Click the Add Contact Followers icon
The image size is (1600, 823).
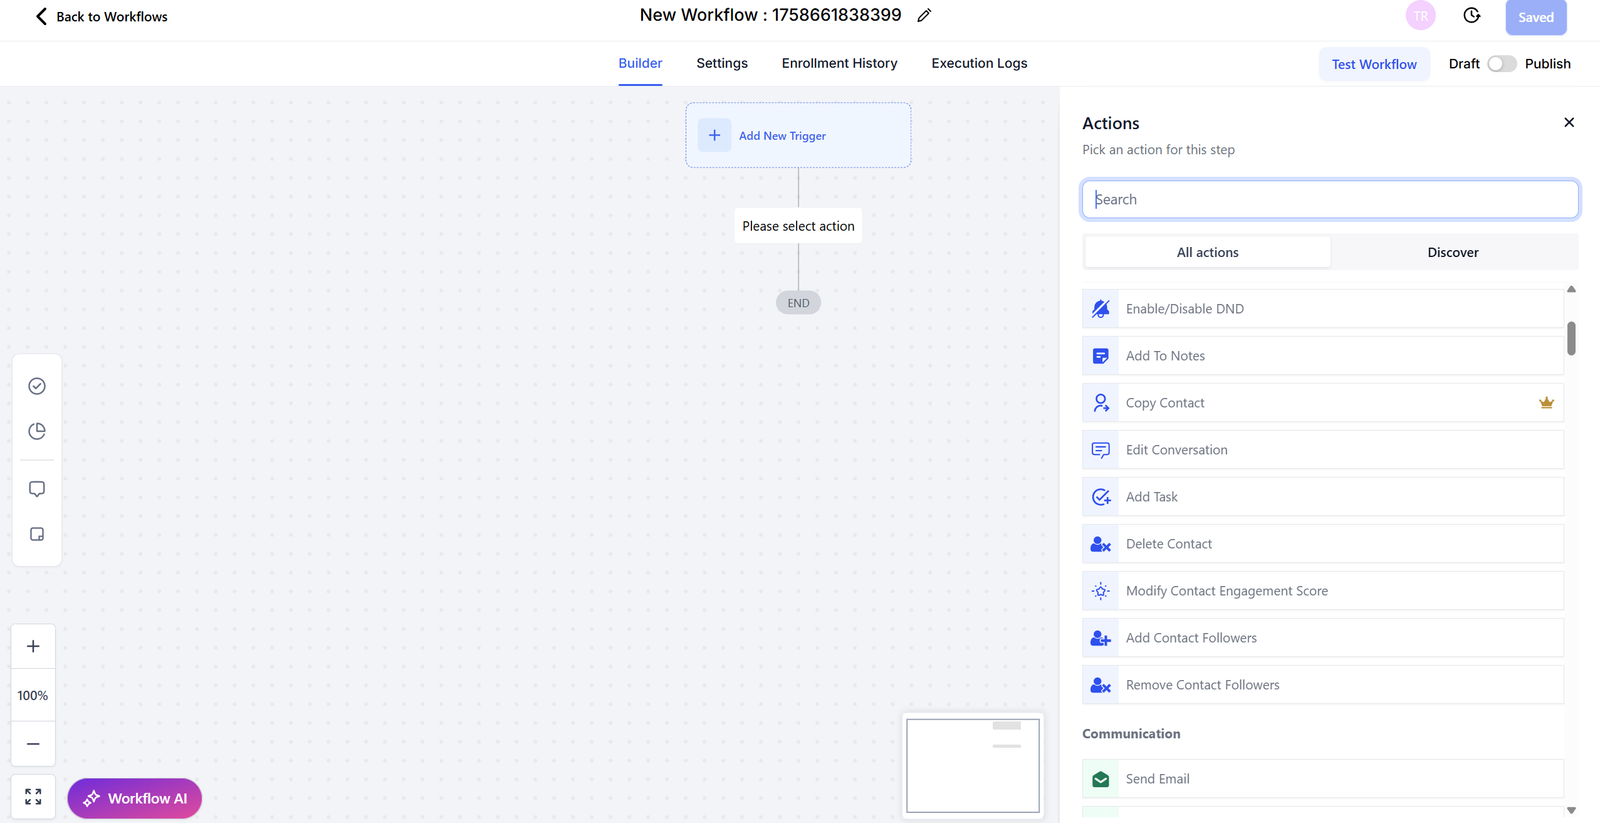click(1101, 638)
